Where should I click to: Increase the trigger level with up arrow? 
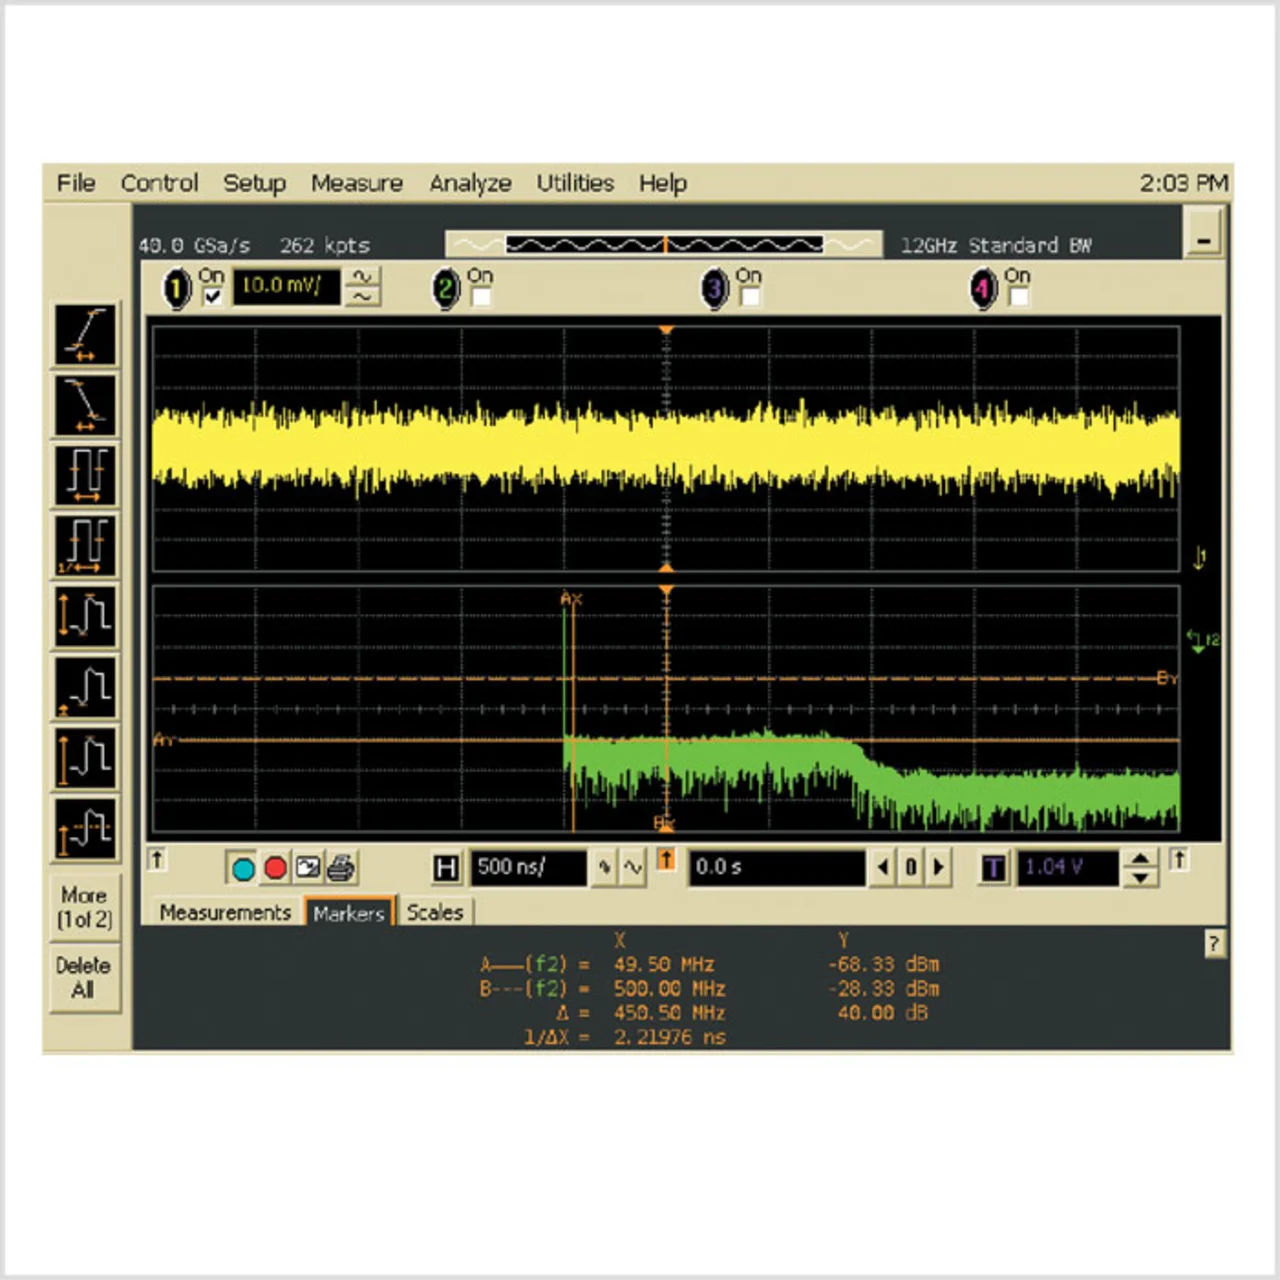point(1140,859)
